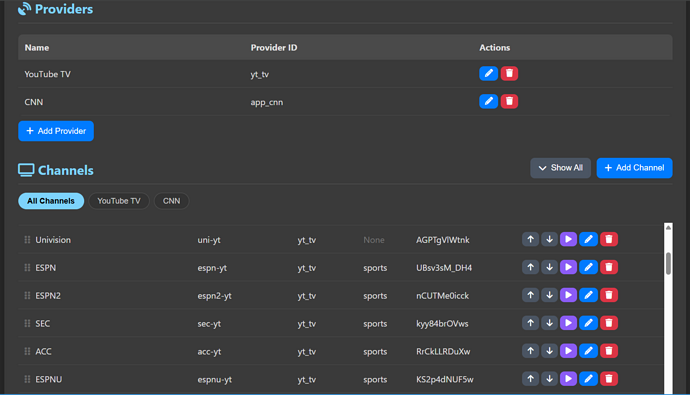690x395 pixels.
Task: Move Univision channel down
Action: pos(549,239)
